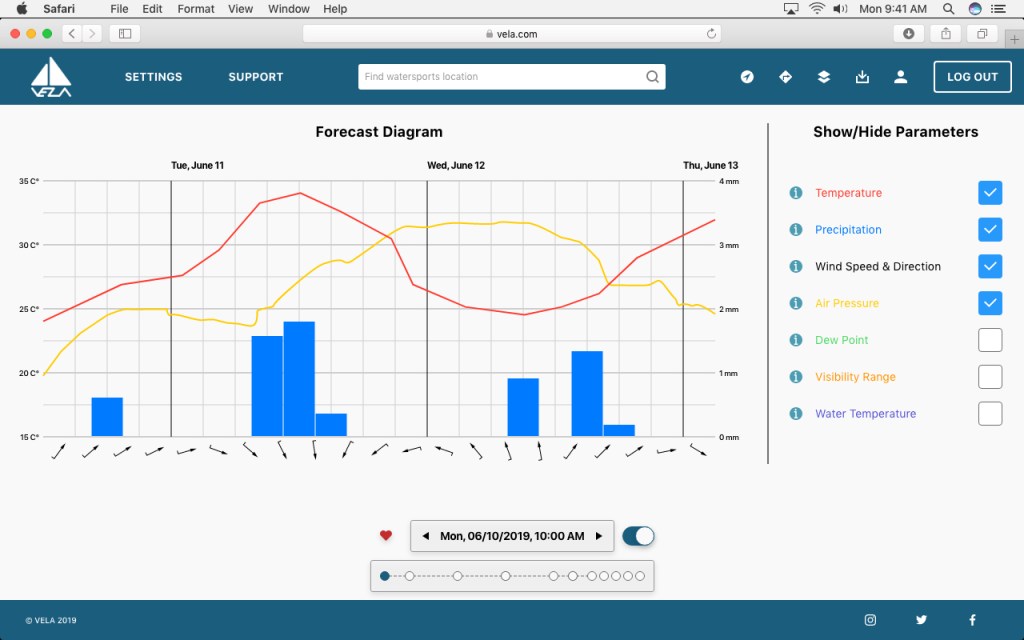Click the info icon beside Temperature
The height and width of the screenshot is (640, 1024).
(796, 193)
